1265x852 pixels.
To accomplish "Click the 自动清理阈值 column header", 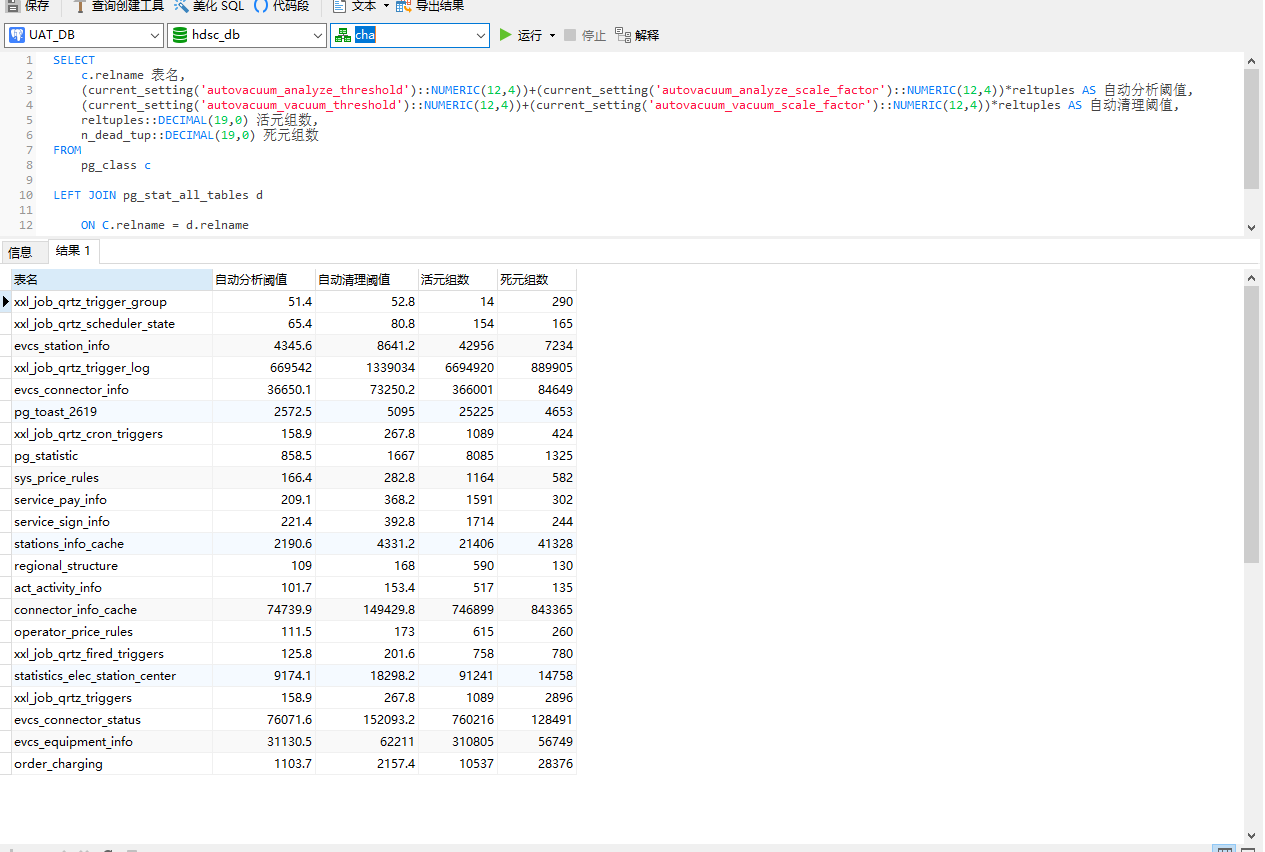I will 367,280.
